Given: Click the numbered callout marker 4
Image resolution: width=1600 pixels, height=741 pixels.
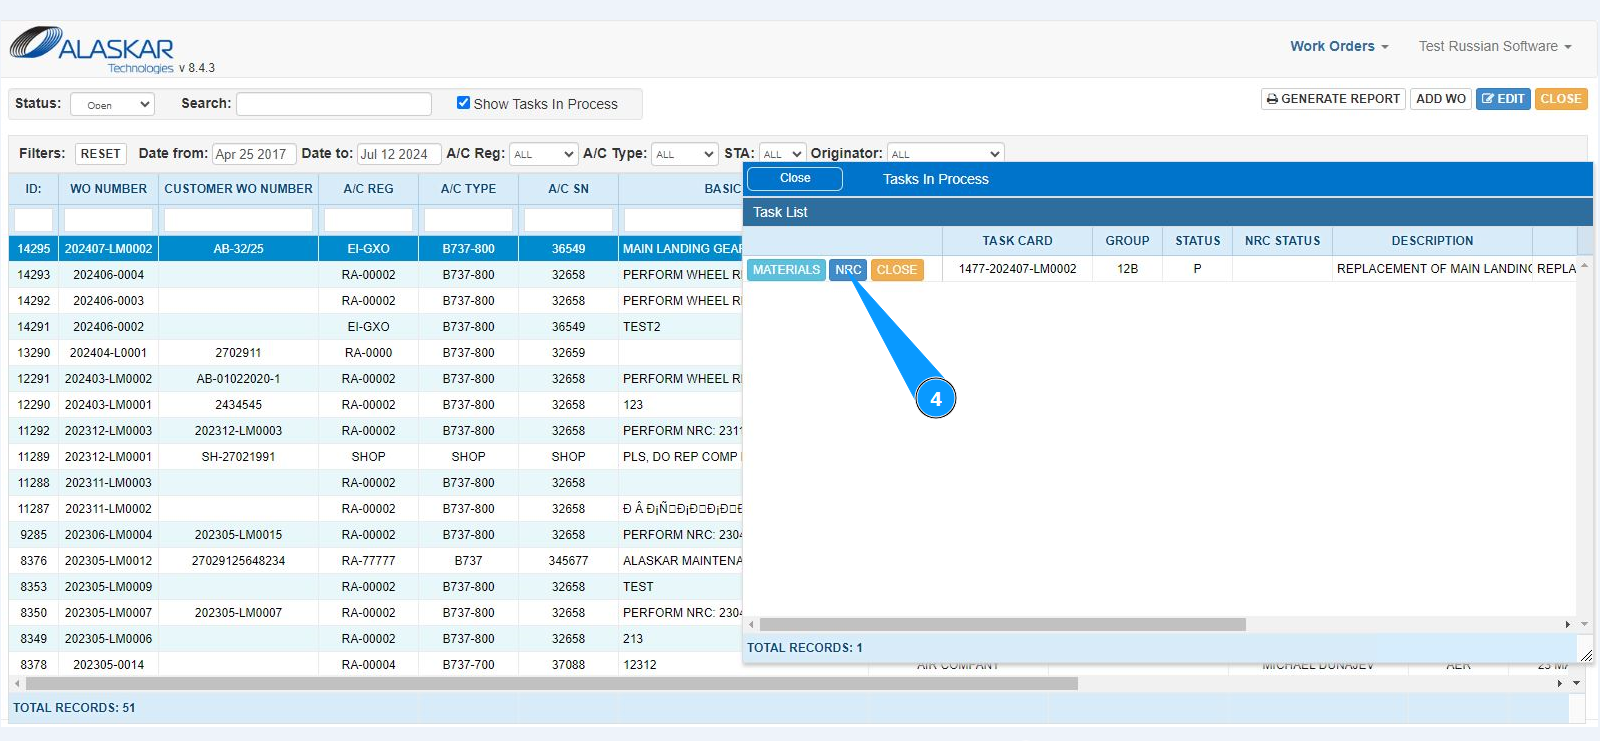Looking at the screenshot, I should coord(935,398).
